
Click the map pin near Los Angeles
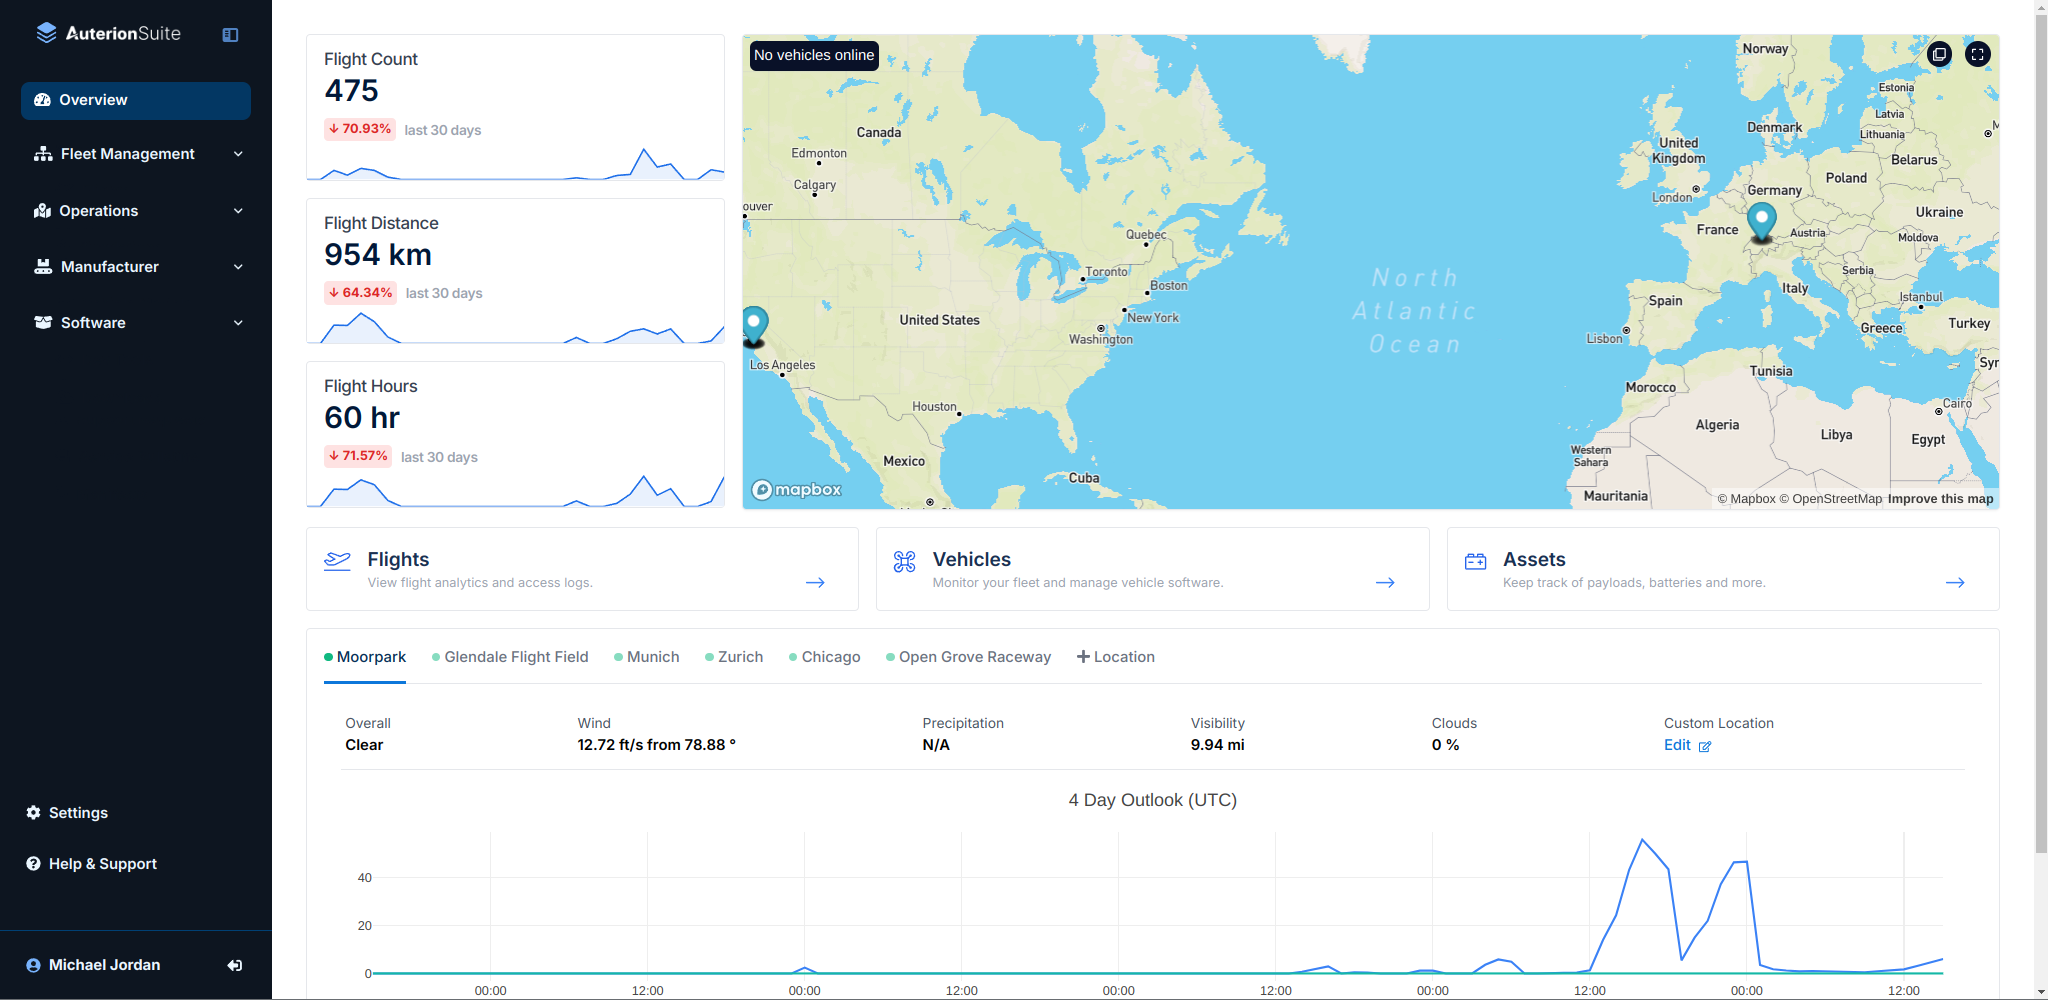tap(755, 324)
